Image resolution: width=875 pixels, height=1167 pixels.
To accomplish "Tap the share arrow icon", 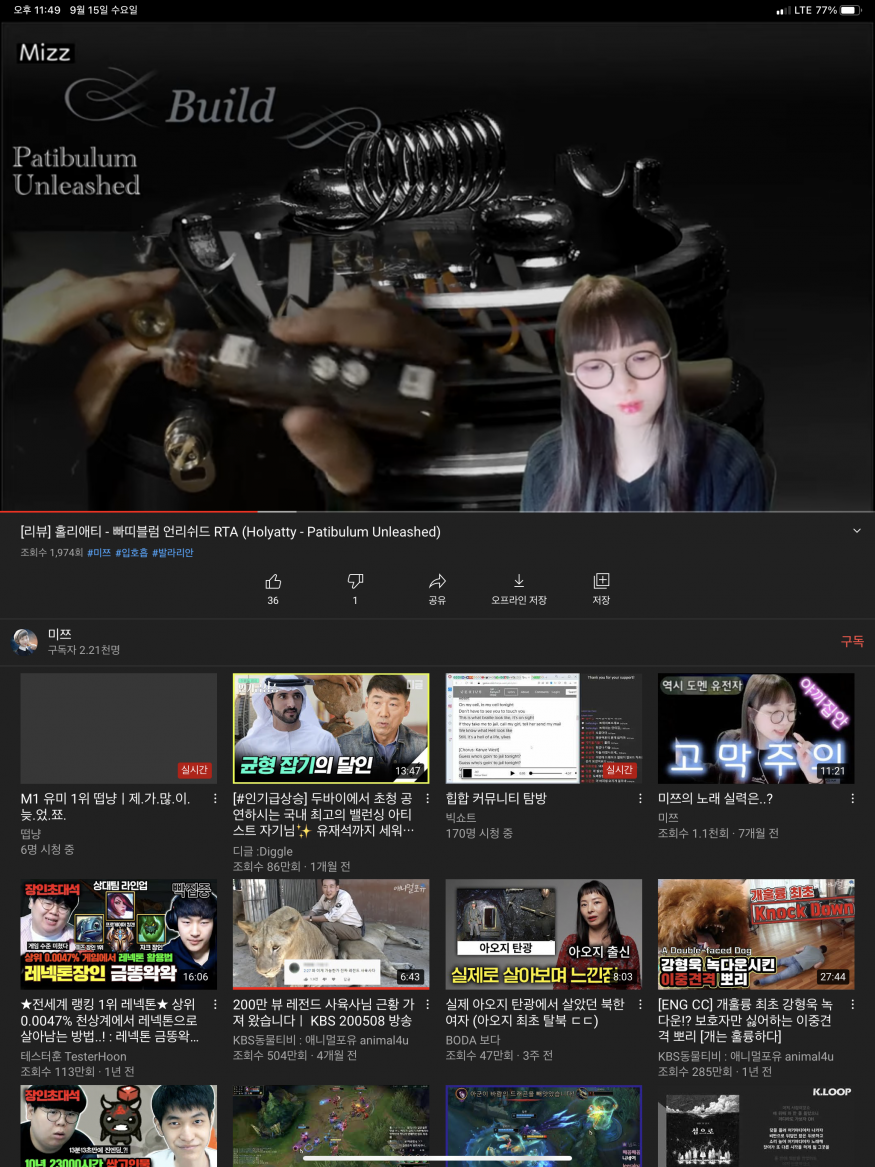I will point(438,581).
